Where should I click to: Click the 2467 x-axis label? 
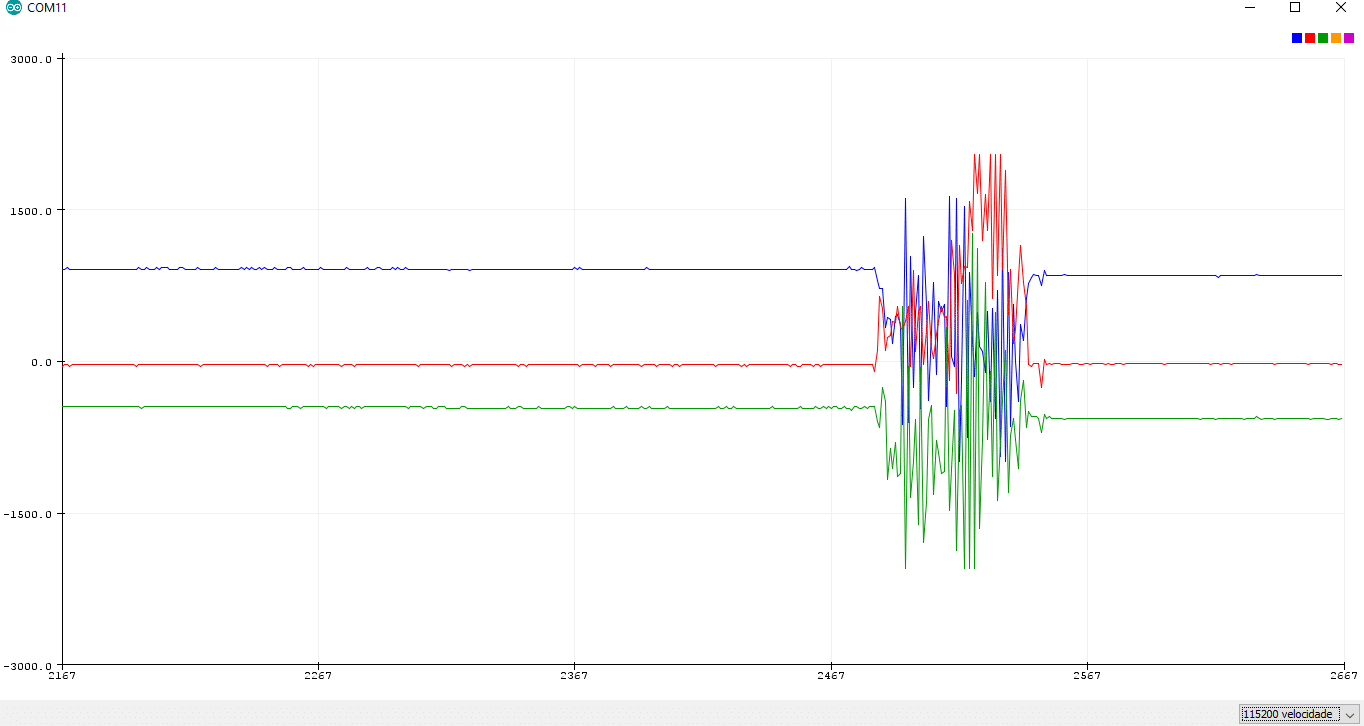point(830,676)
